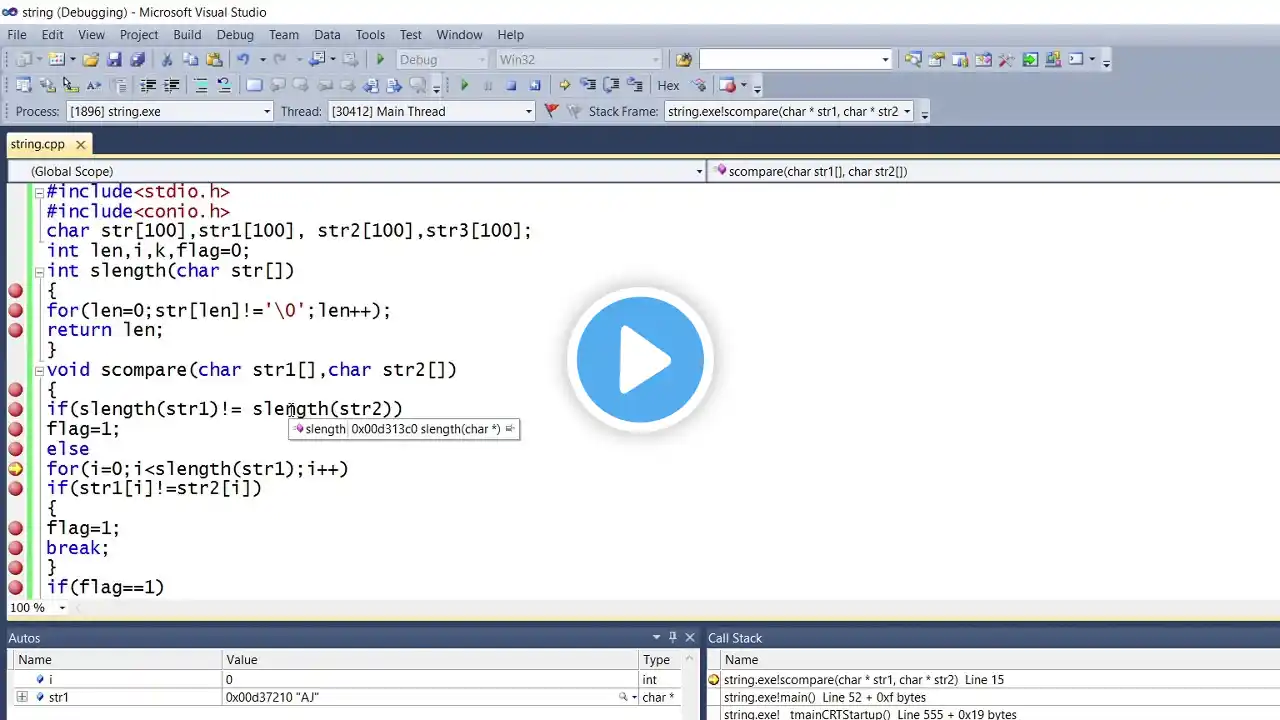Toggle breakpoint on if(str1[i]!=str2[i]) line
The width and height of the screenshot is (1280, 720).
pos(15,489)
